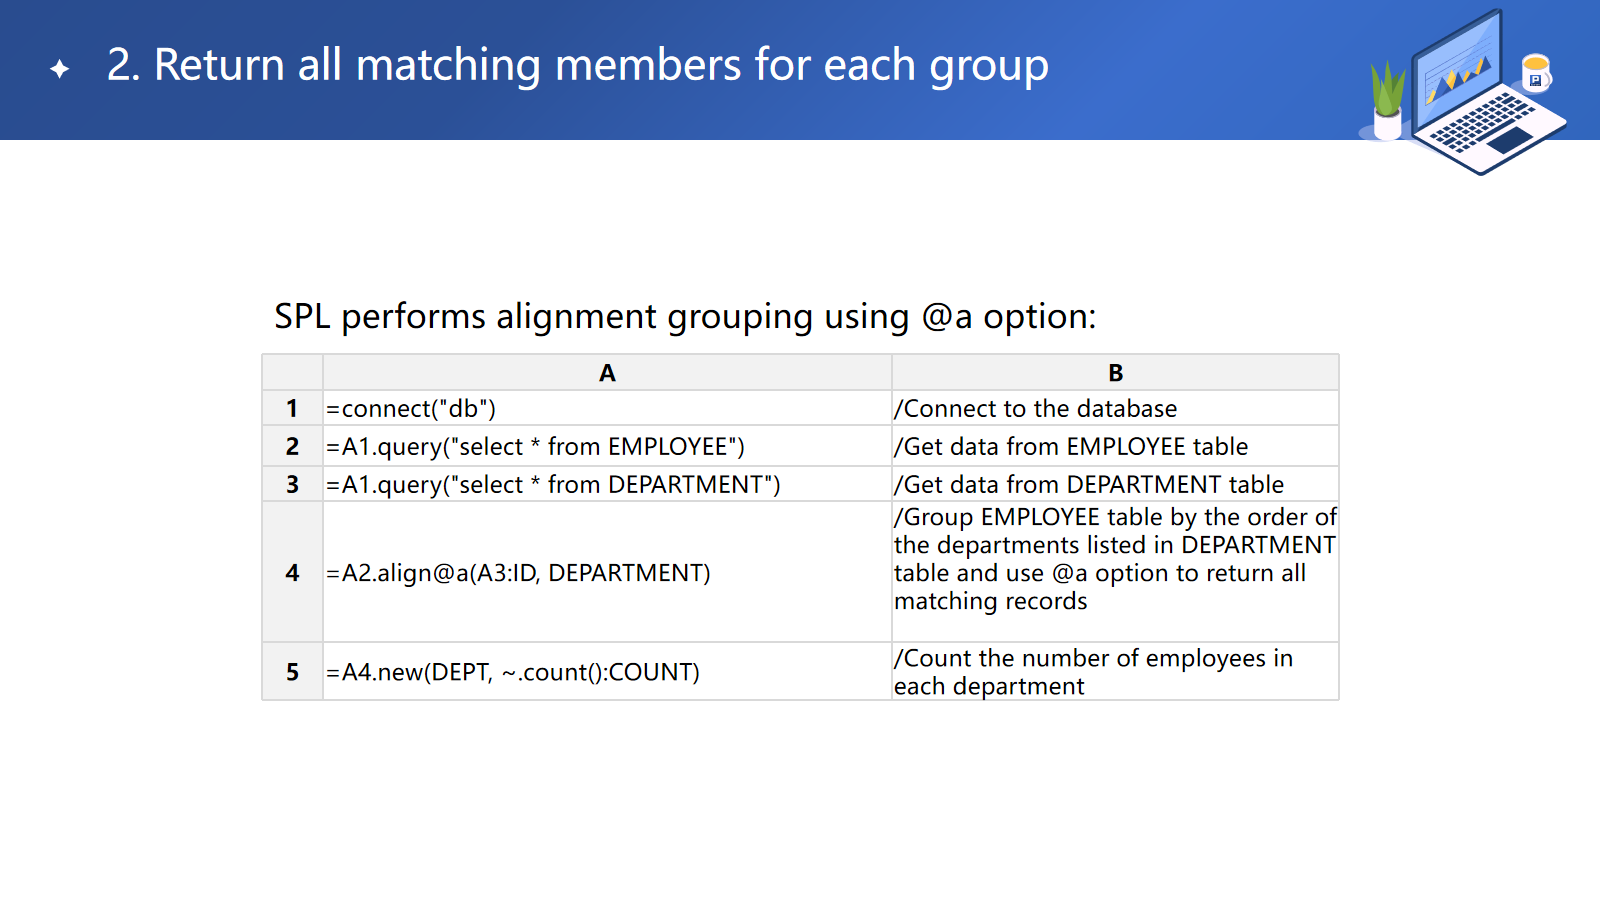Click the star bullet icon beside the title

click(60, 68)
